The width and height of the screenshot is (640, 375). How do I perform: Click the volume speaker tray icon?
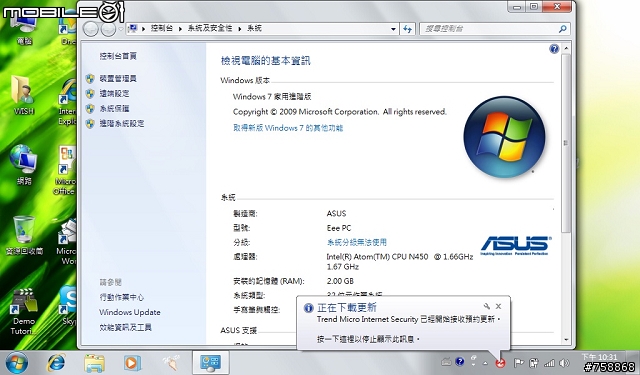564,363
